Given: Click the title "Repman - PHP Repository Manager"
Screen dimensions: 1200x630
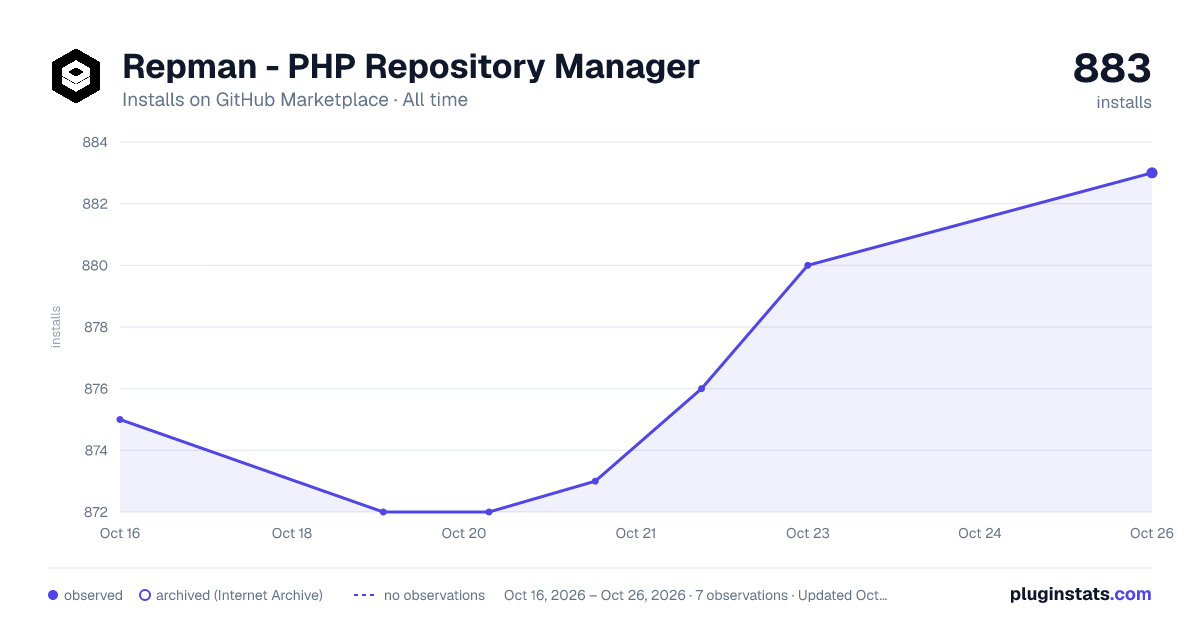Looking at the screenshot, I should 411,67.
